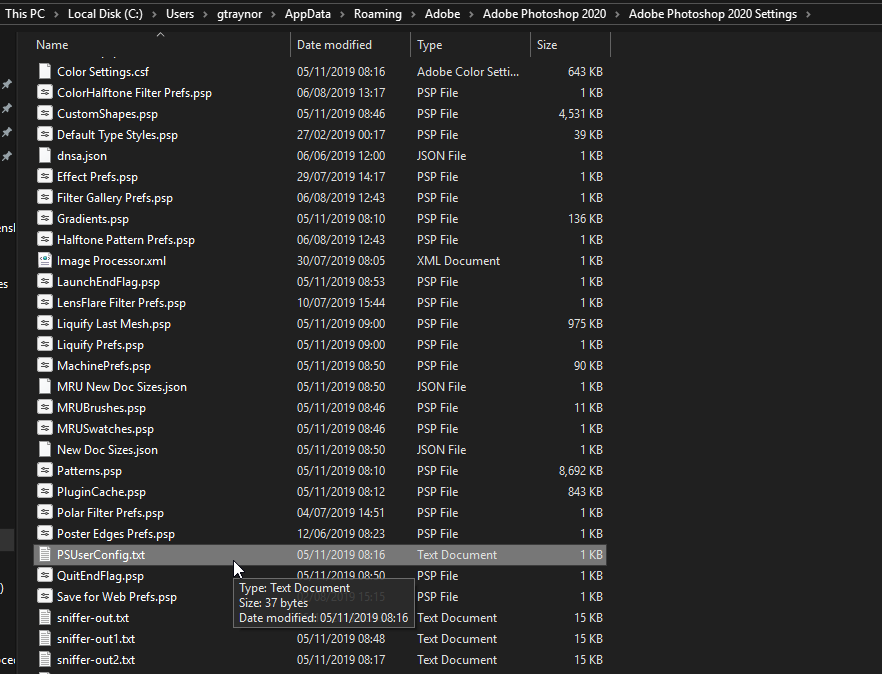The width and height of the screenshot is (882, 674).
Task: Sort files by the Name column header
Action: coord(161,44)
